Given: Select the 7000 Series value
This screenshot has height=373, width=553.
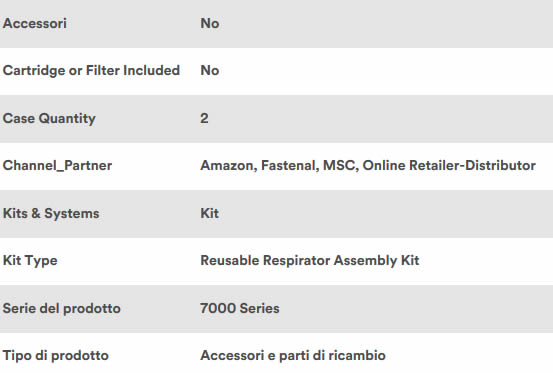Looking at the screenshot, I should [x=240, y=308].
